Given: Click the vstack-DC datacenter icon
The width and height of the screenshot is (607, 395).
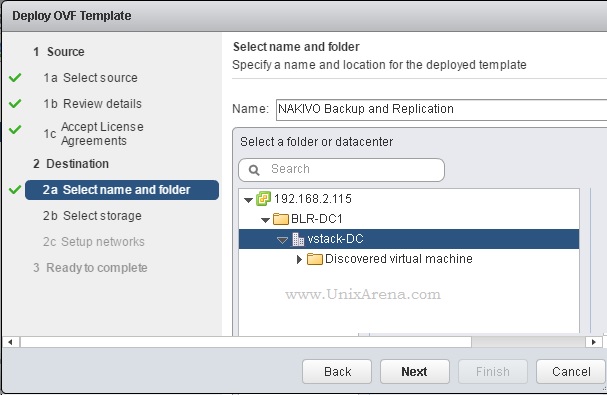Looking at the screenshot, I should (298, 239).
